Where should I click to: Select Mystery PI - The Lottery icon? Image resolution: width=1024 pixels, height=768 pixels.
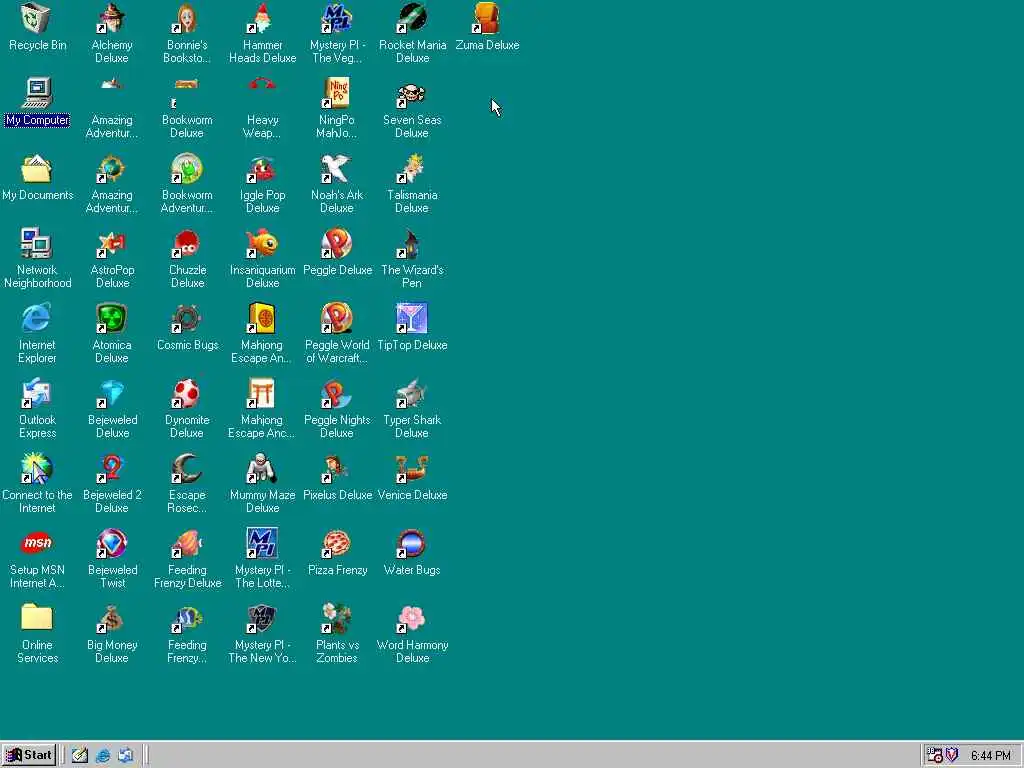262,544
